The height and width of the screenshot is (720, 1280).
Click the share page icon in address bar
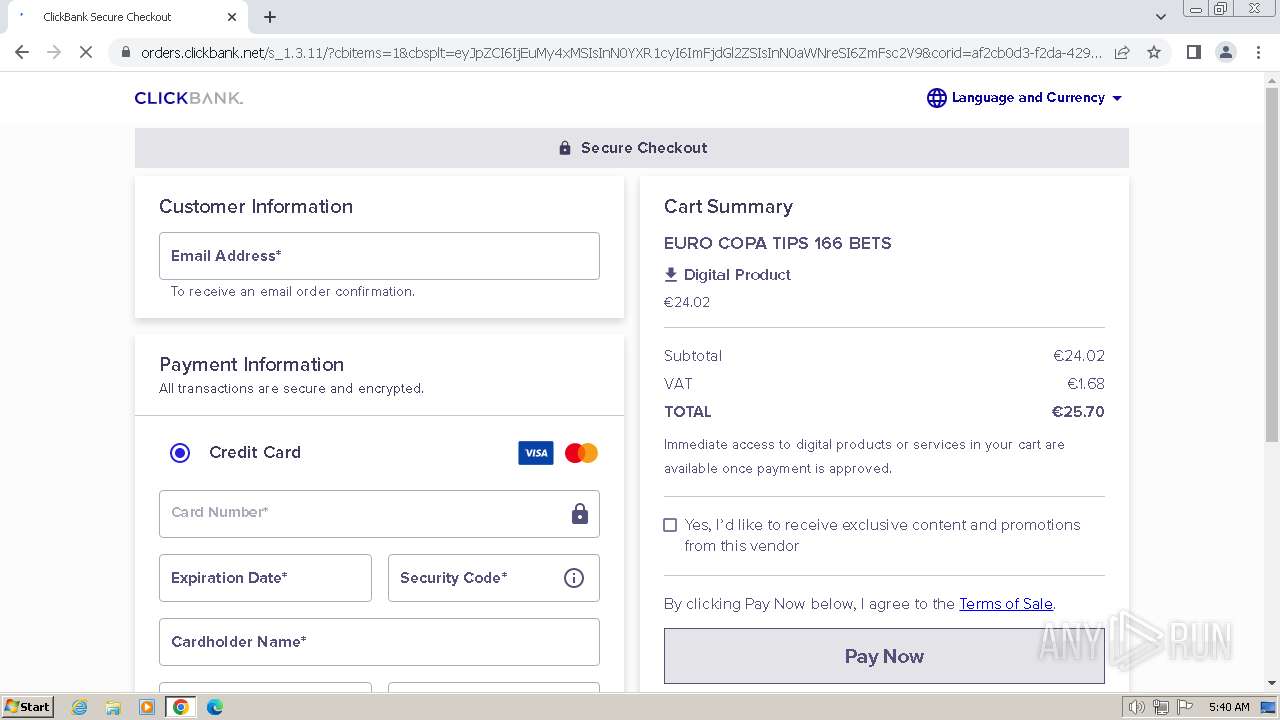(1122, 52)
